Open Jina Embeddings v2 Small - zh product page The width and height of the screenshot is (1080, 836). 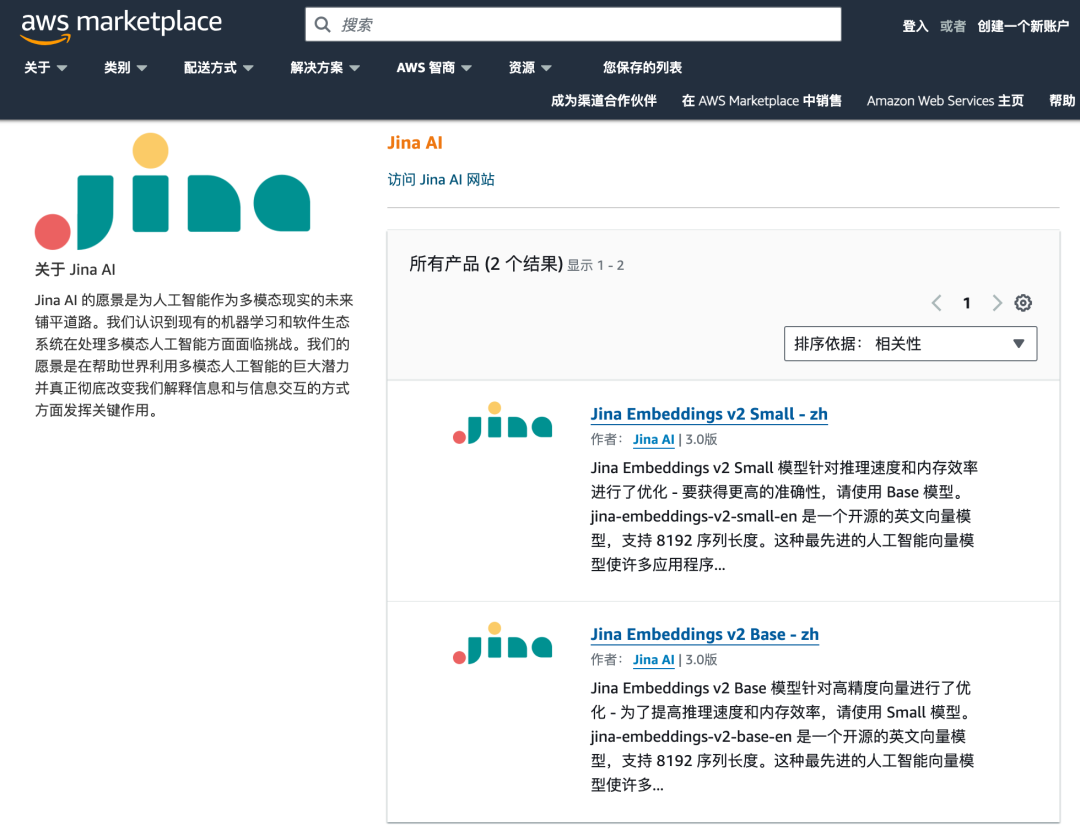coord(708,414)
